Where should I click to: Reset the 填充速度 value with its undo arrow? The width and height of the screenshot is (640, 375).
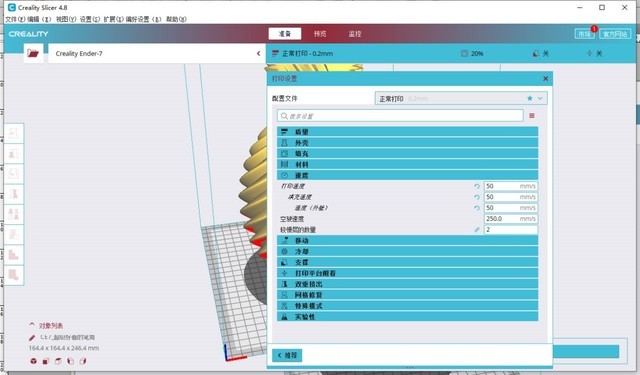477,197
